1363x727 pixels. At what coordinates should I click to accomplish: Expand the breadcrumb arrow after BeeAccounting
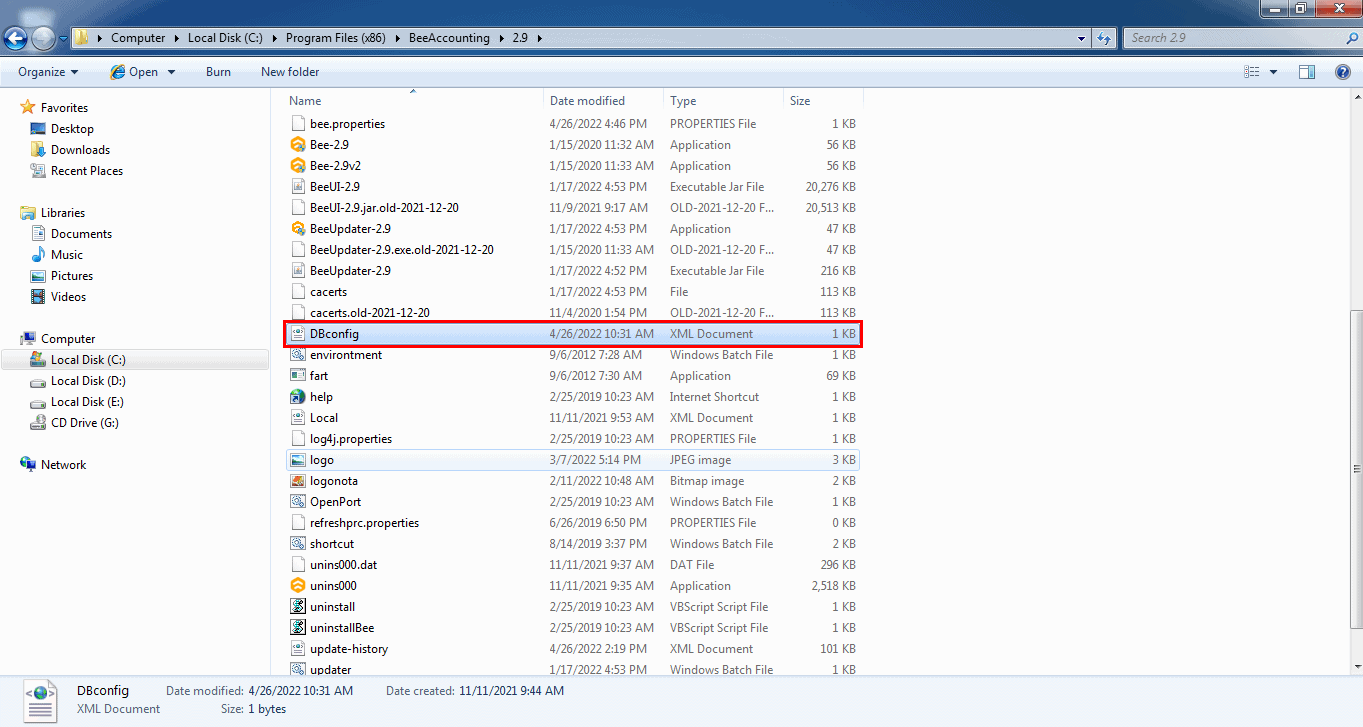click(500, 38)
